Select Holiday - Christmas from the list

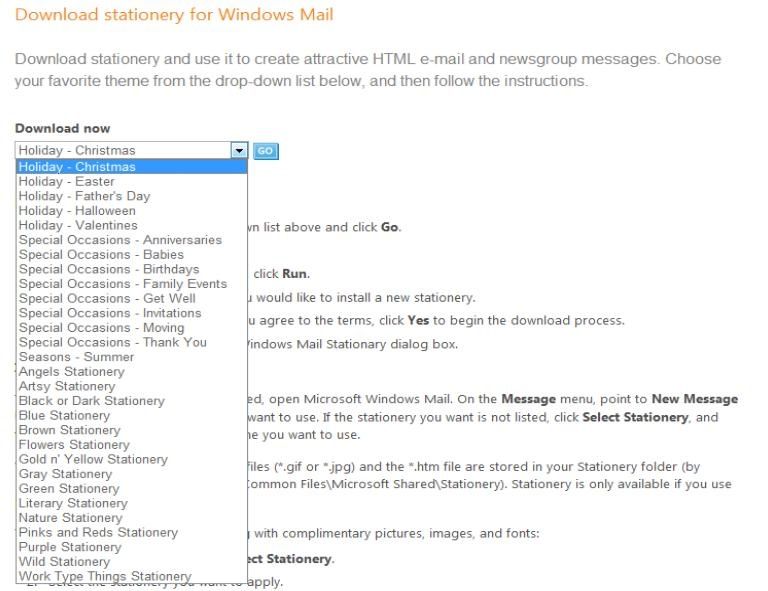pyautogui.click(x=77, y=167)
